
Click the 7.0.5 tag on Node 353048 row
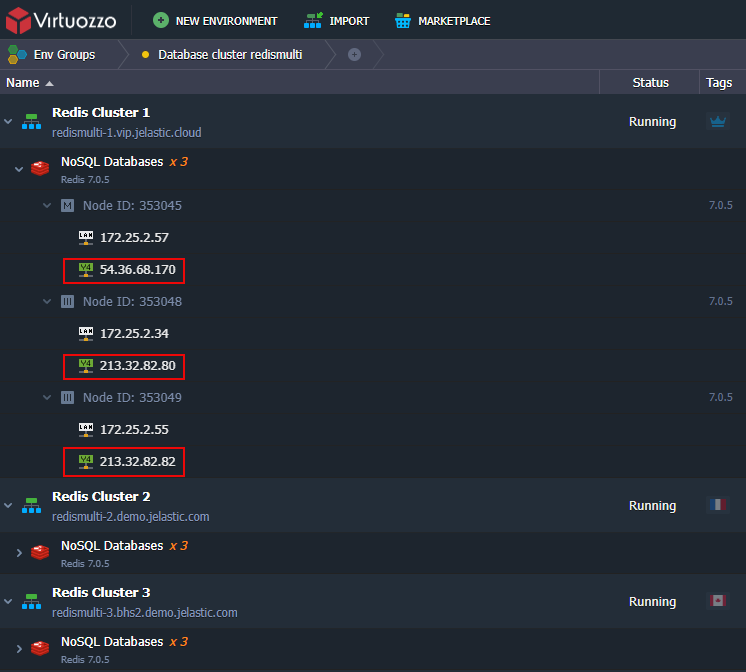(720, 301)
